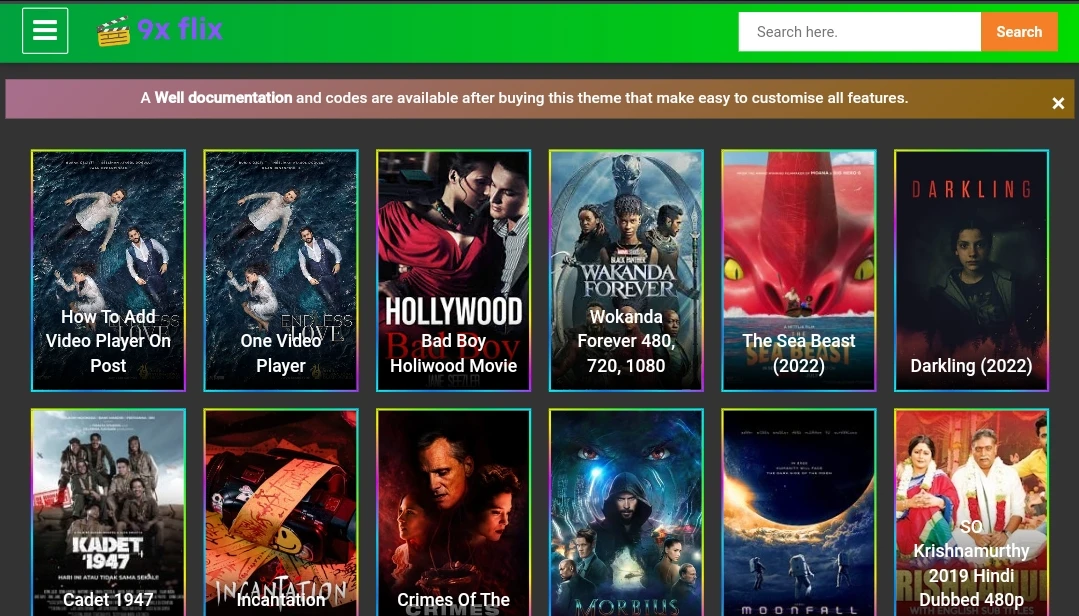Open Crimes Of The post

click(452, 512)
